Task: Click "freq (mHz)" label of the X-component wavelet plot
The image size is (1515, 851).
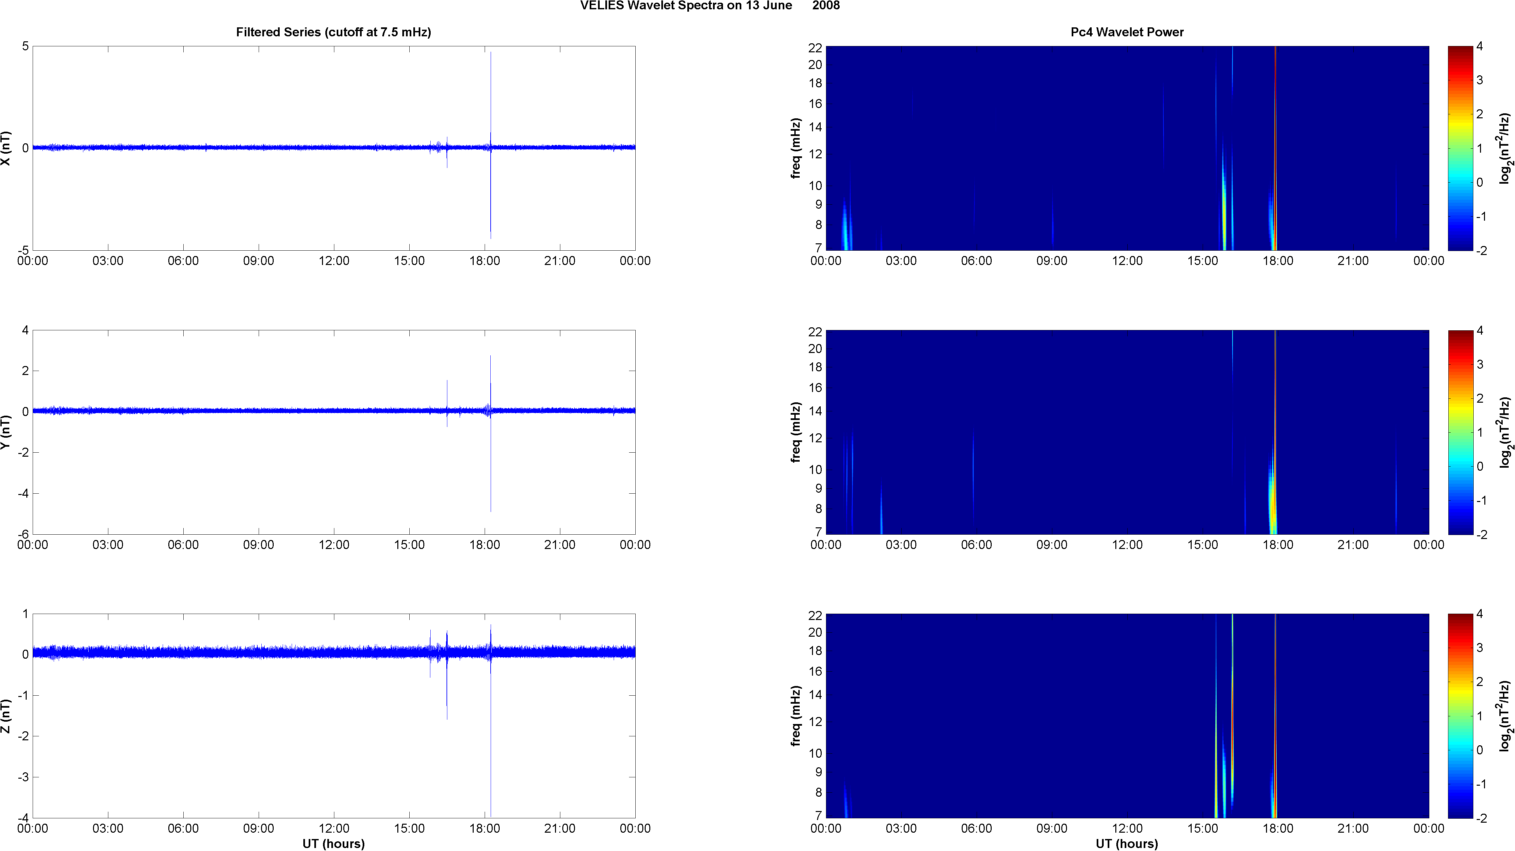Action: point(796,148)
